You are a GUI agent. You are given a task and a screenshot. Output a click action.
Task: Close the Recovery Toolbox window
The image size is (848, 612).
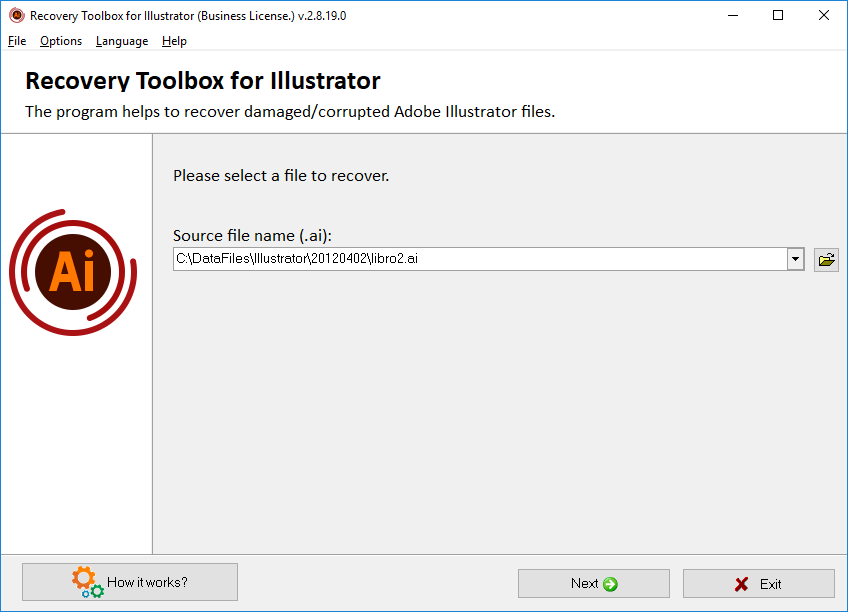pyautogui.click(x=823, y=16)
